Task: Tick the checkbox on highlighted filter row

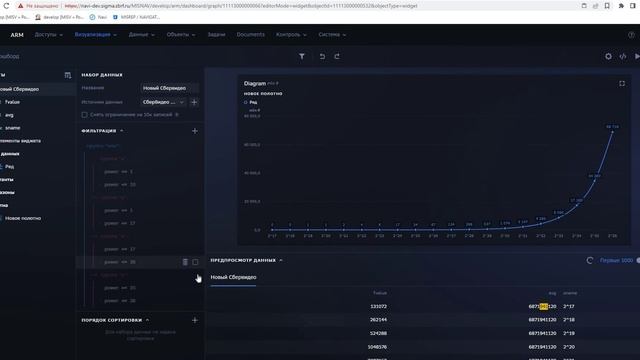Action: pos(195,262)
